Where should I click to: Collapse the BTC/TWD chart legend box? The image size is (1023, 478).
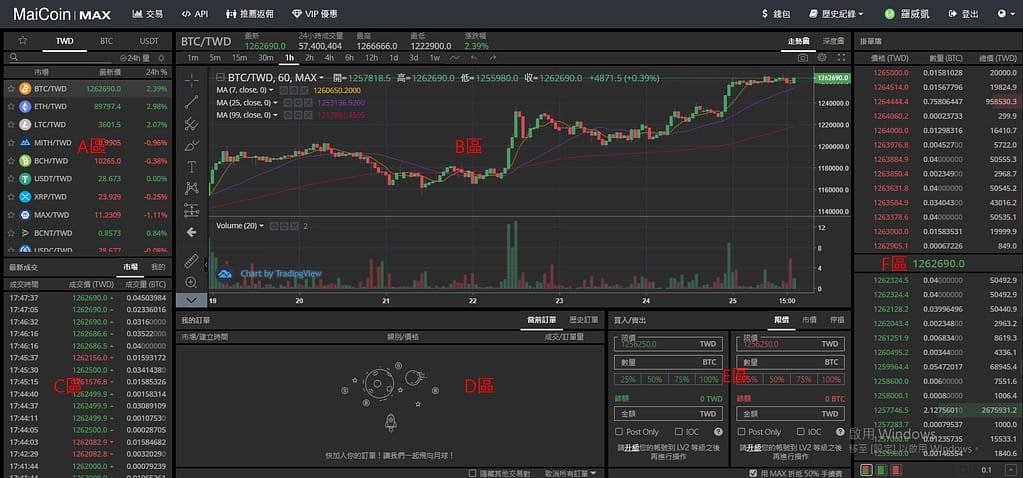click(x=220, y=78)
